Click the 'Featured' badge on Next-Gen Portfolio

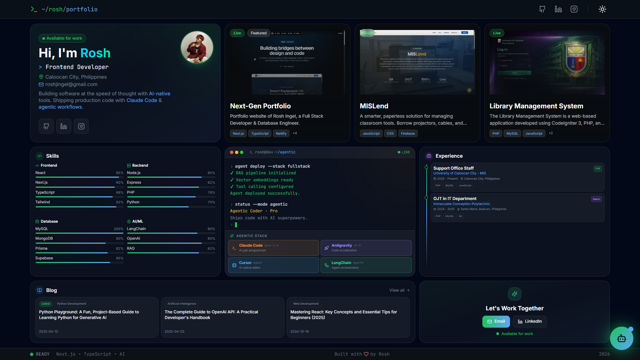click(258, 33)
